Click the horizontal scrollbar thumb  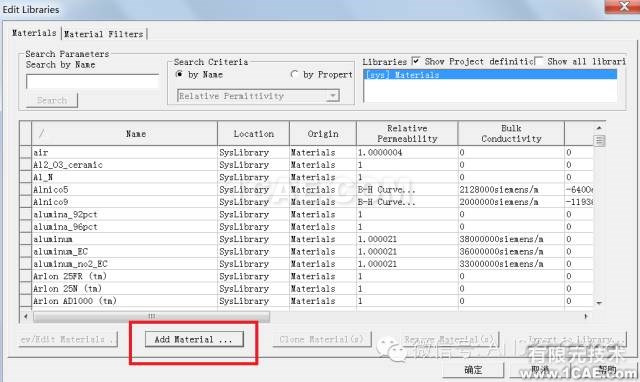tap(151, 316)
